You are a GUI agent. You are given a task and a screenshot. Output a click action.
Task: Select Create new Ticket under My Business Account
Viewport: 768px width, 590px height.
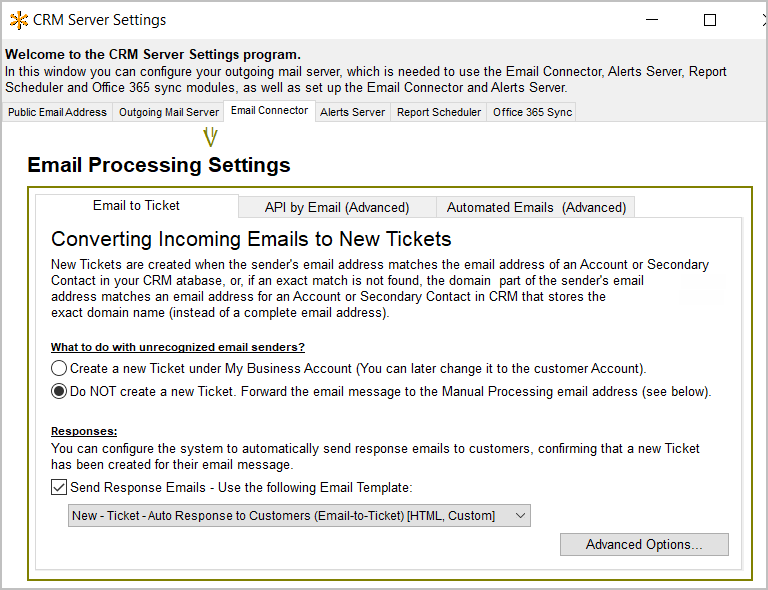60,368
